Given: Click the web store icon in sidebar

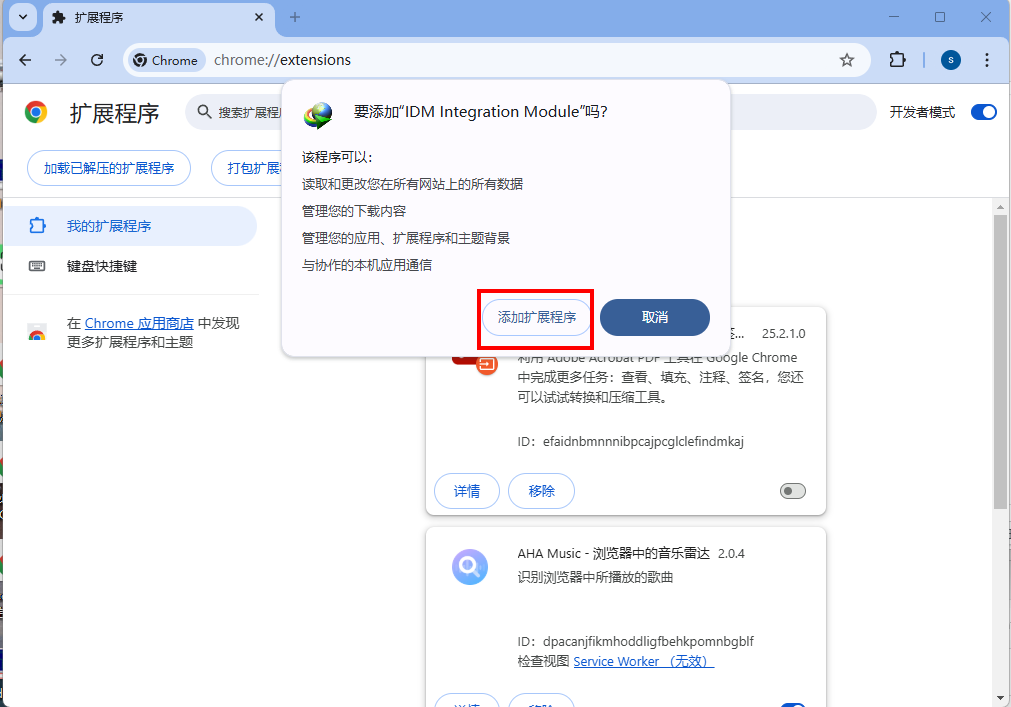Looking at the screenshot, I should [37, 332].
